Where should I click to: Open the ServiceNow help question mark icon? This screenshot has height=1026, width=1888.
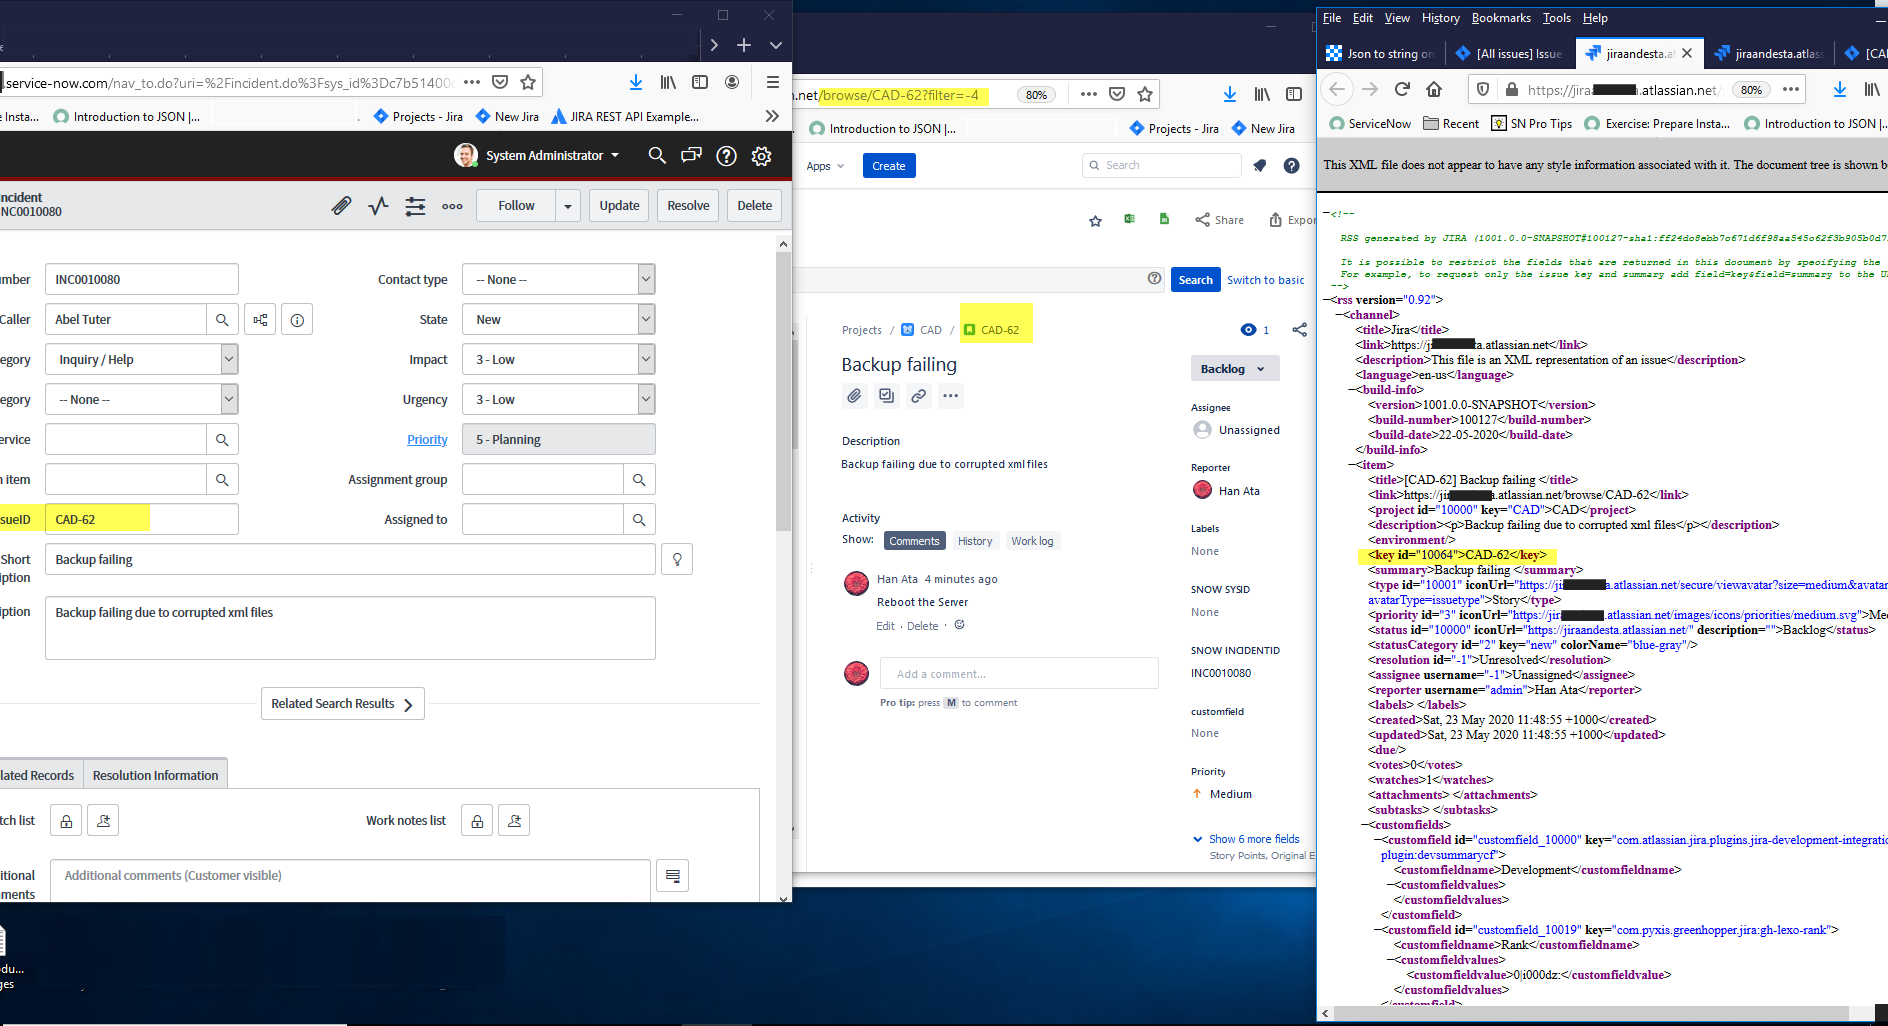click(727, 156)
